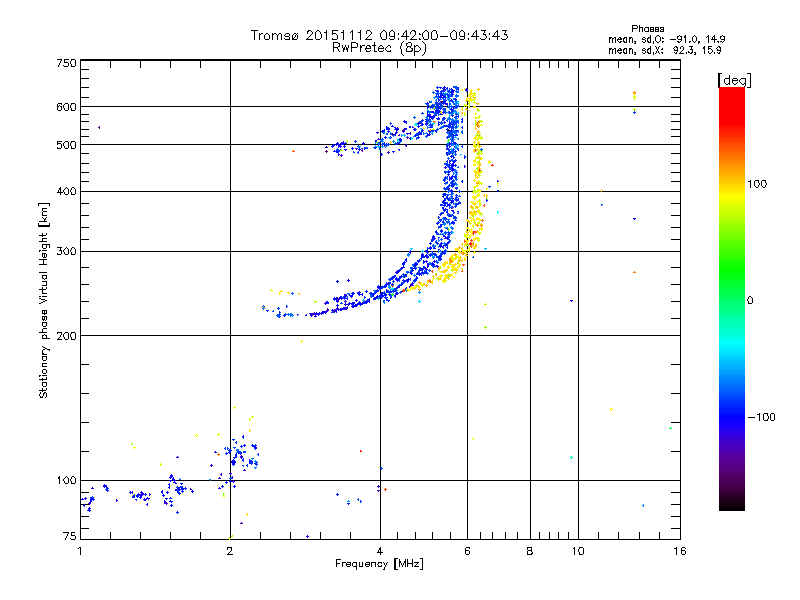Viewport: 800px width, 600px height.
Task: Click the y-axis tick label '600'
Action: click(x=66, y=107)
